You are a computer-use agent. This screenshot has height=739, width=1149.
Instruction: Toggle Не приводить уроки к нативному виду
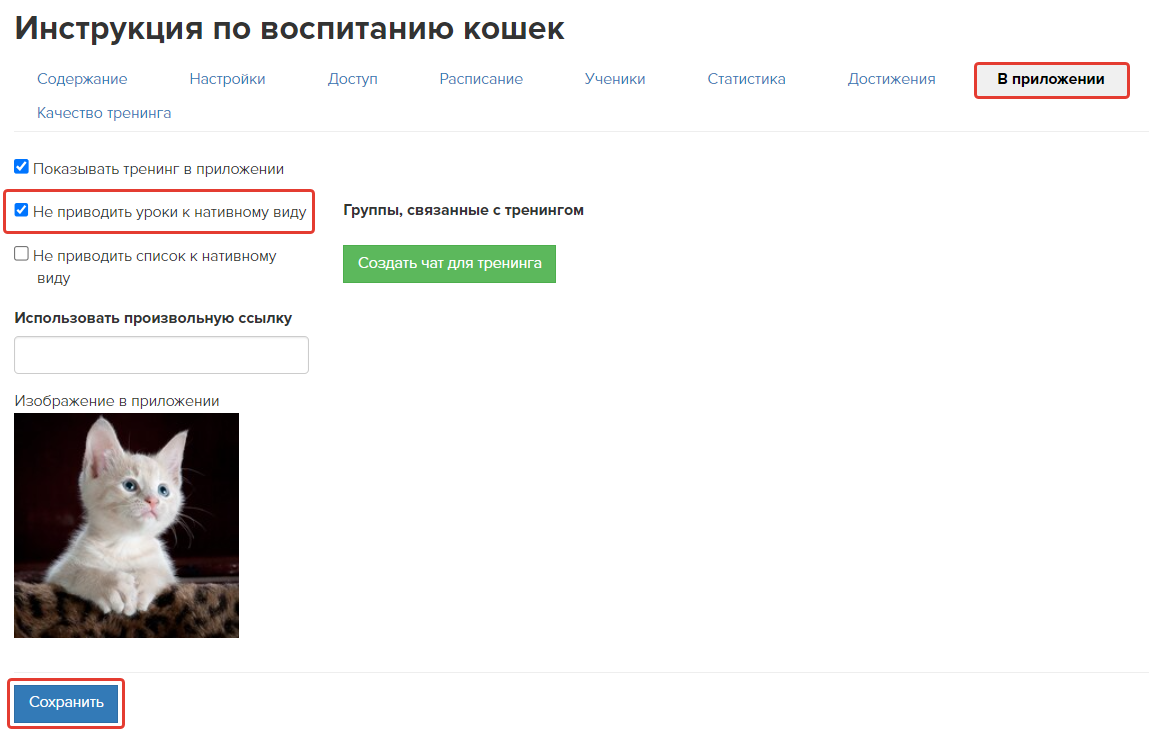pos(22,211)
